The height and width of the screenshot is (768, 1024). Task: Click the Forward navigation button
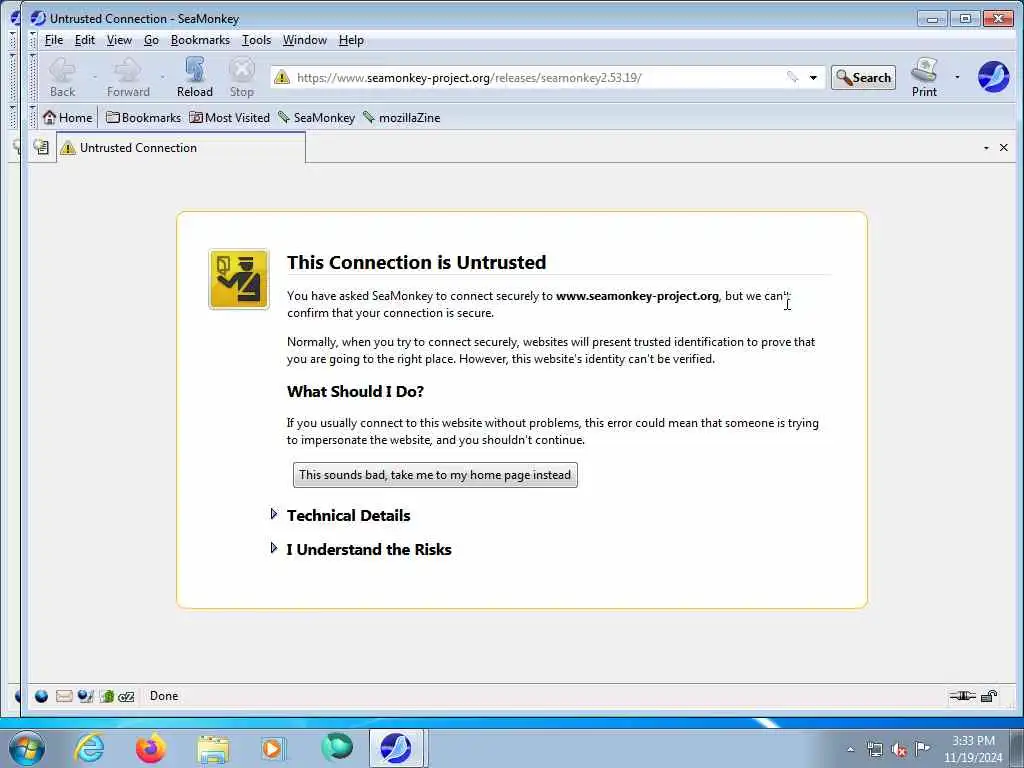[x=128, y=77]
